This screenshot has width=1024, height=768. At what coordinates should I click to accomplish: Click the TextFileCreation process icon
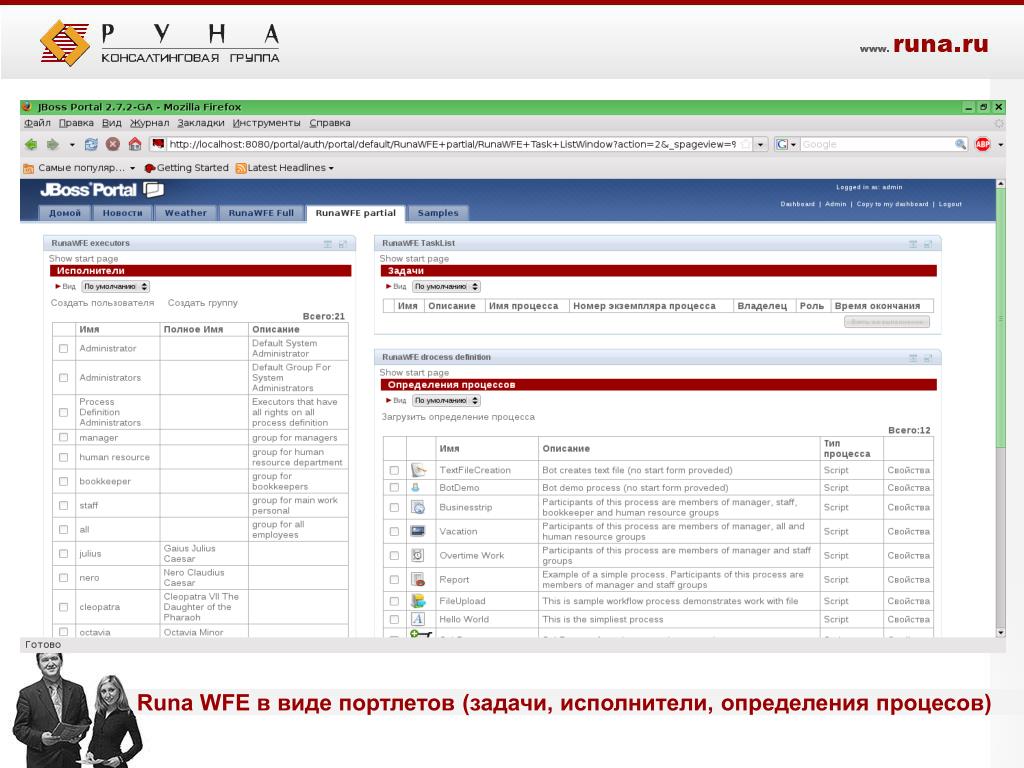[x=418, y=470]
